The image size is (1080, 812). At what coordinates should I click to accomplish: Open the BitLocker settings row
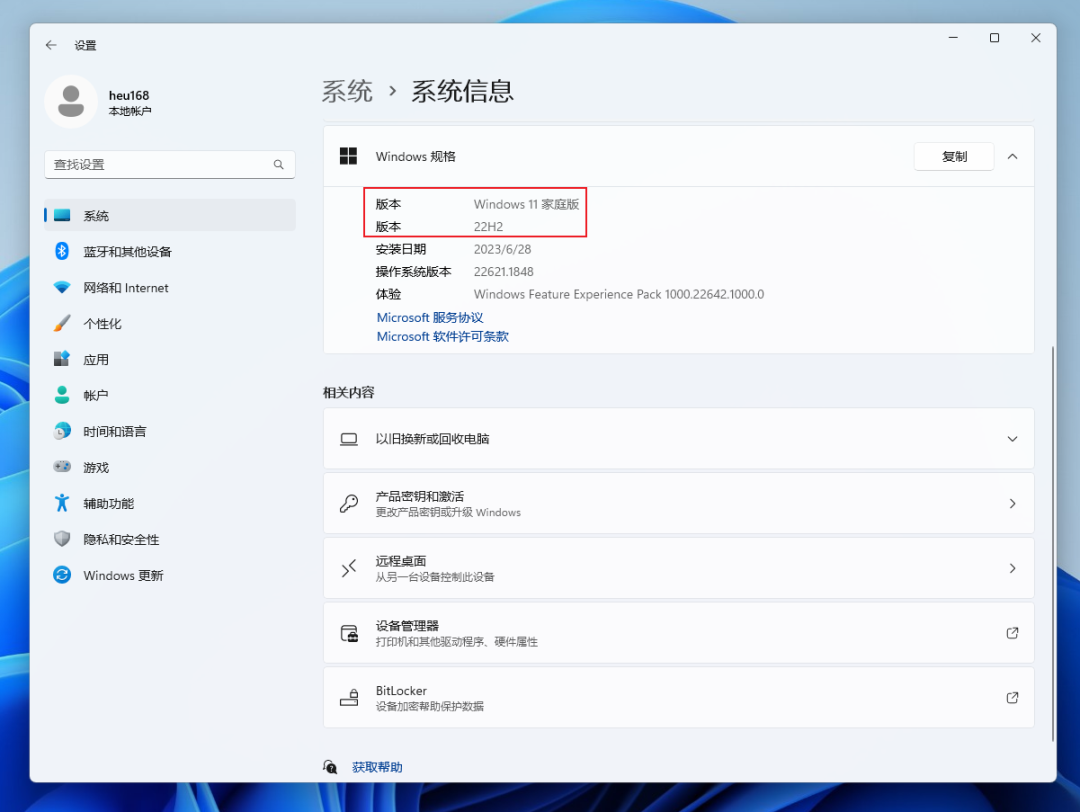click(x=678, y=698)
